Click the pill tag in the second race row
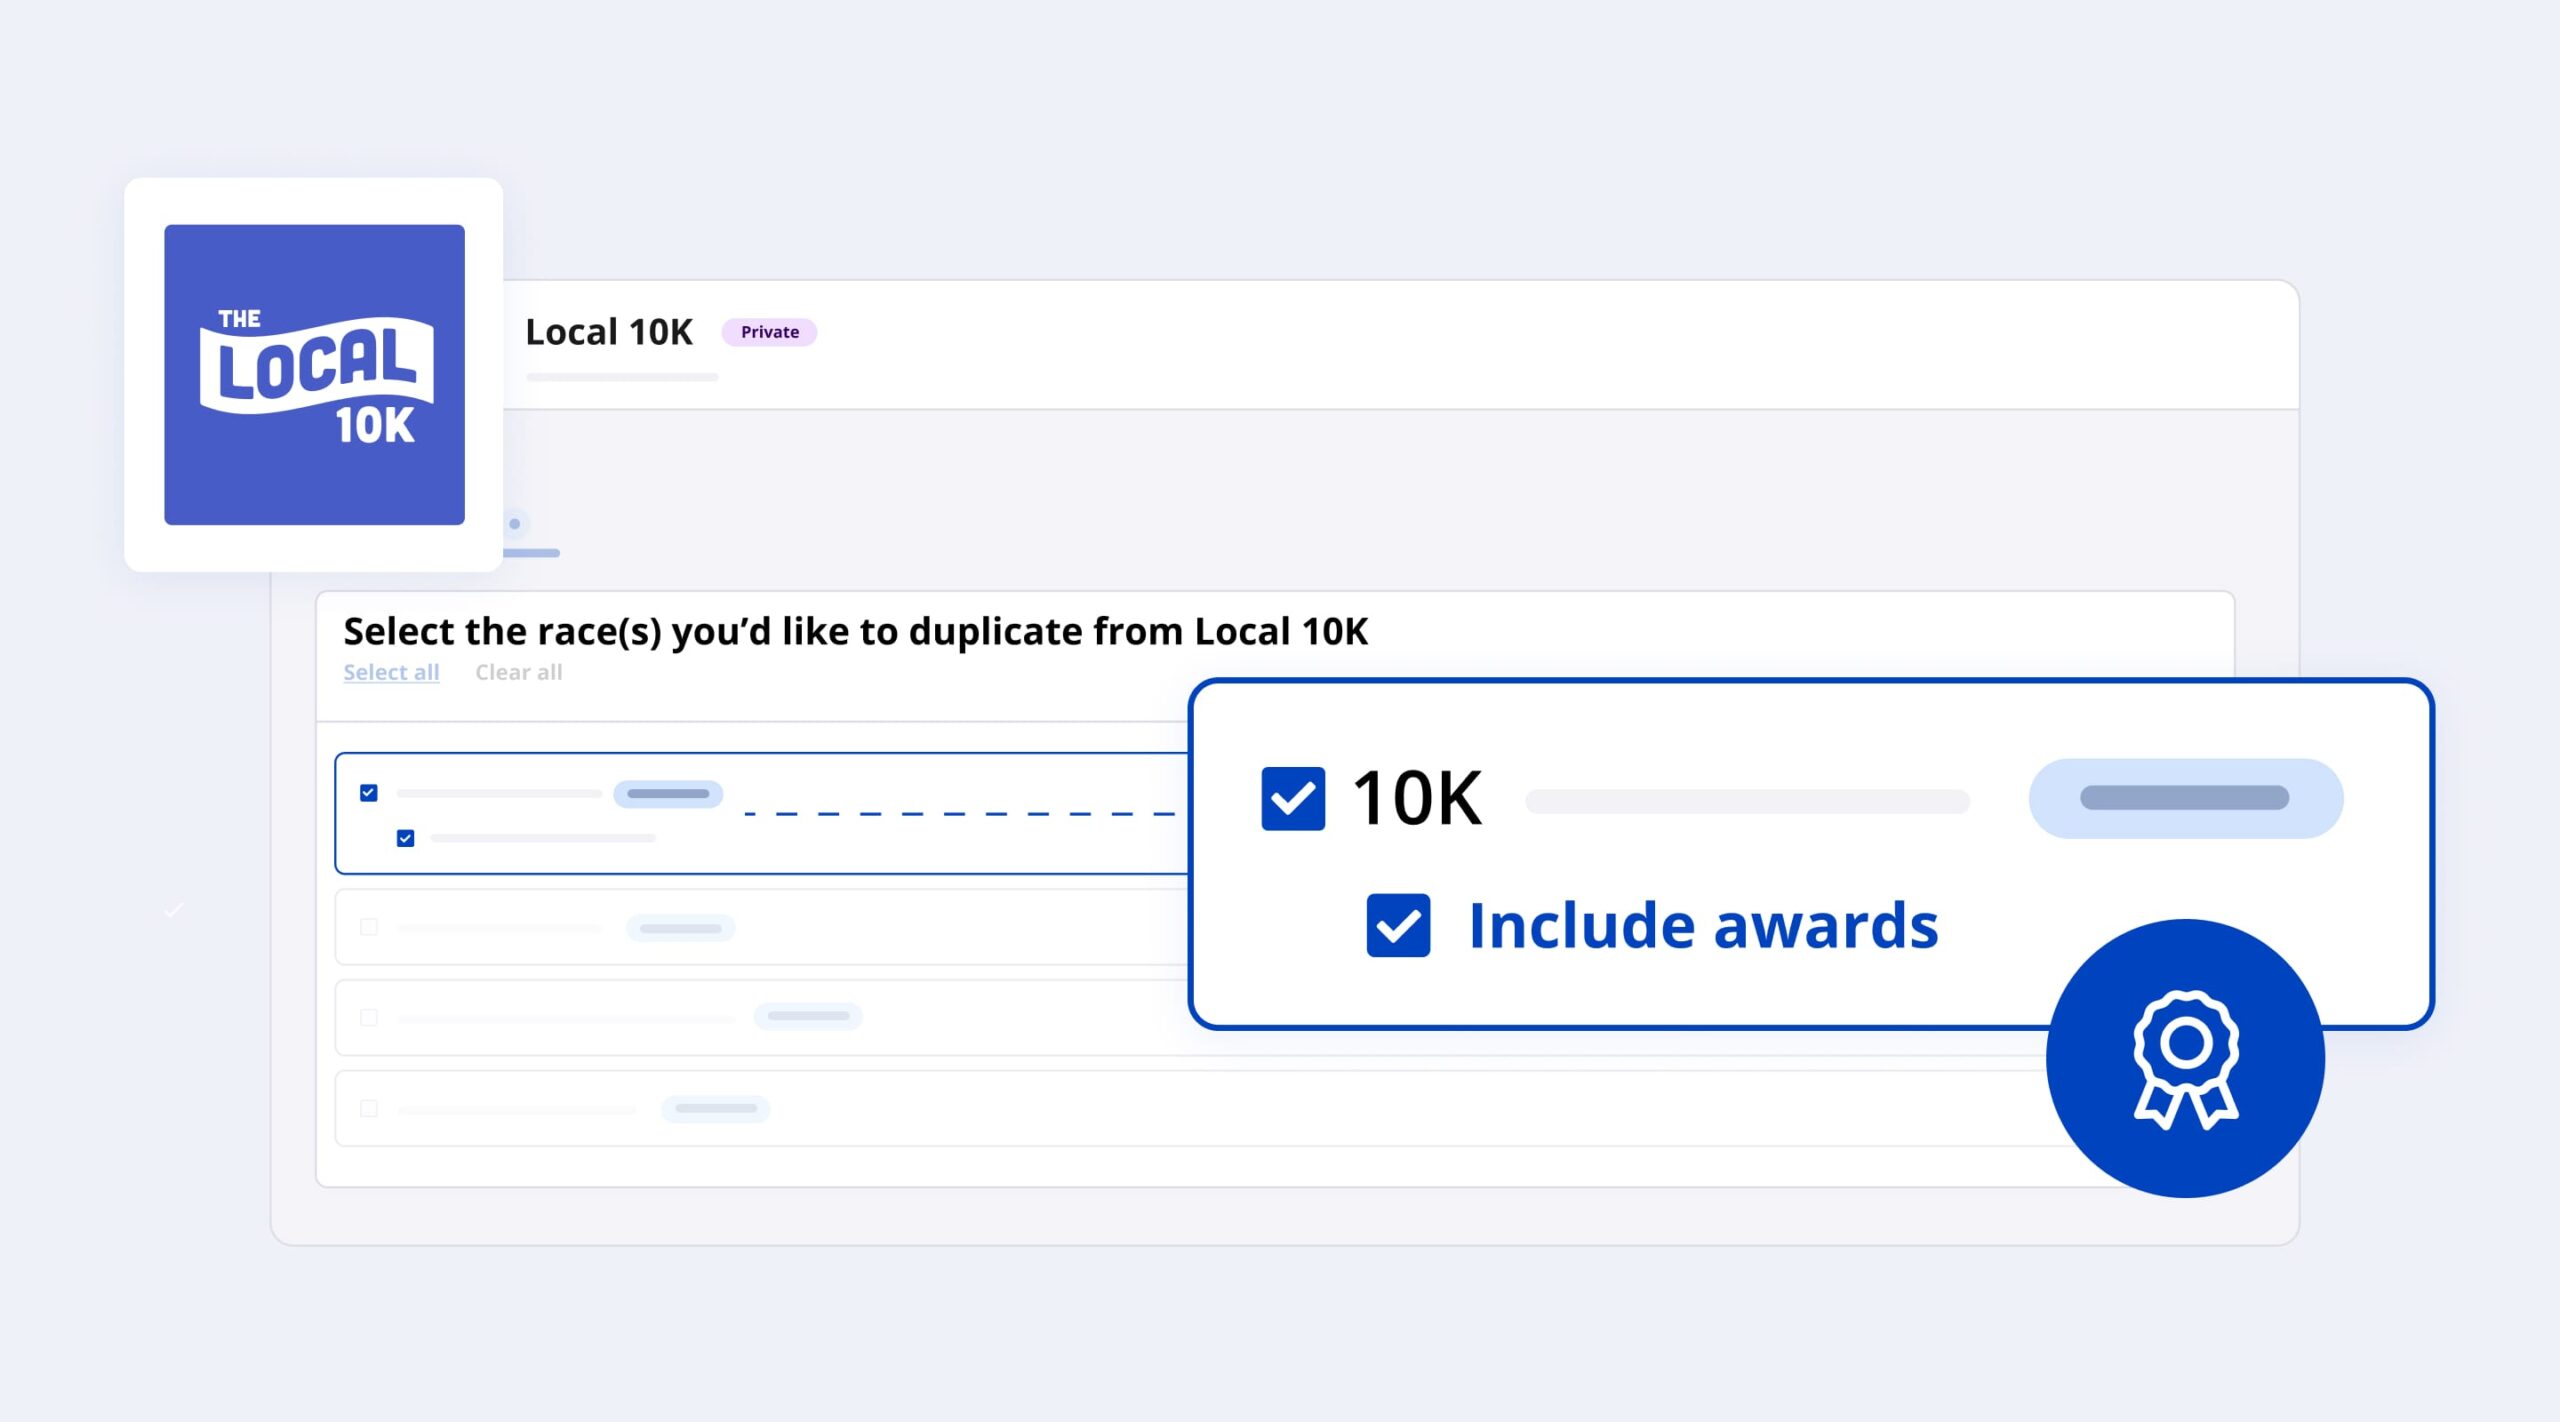The height and width of the screenshot is (1422, 2560). pos(680,928)
